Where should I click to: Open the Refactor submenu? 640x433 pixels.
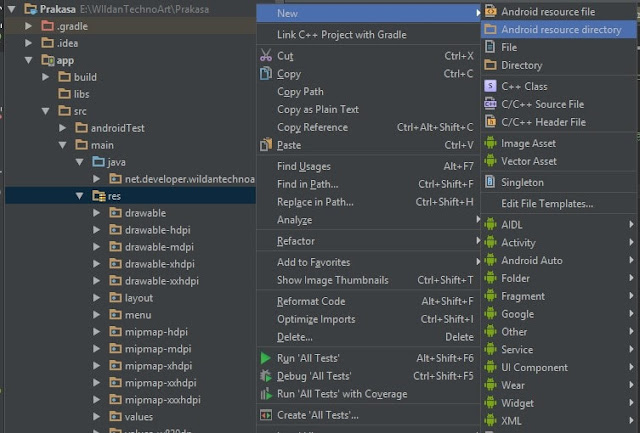point(368,241)
